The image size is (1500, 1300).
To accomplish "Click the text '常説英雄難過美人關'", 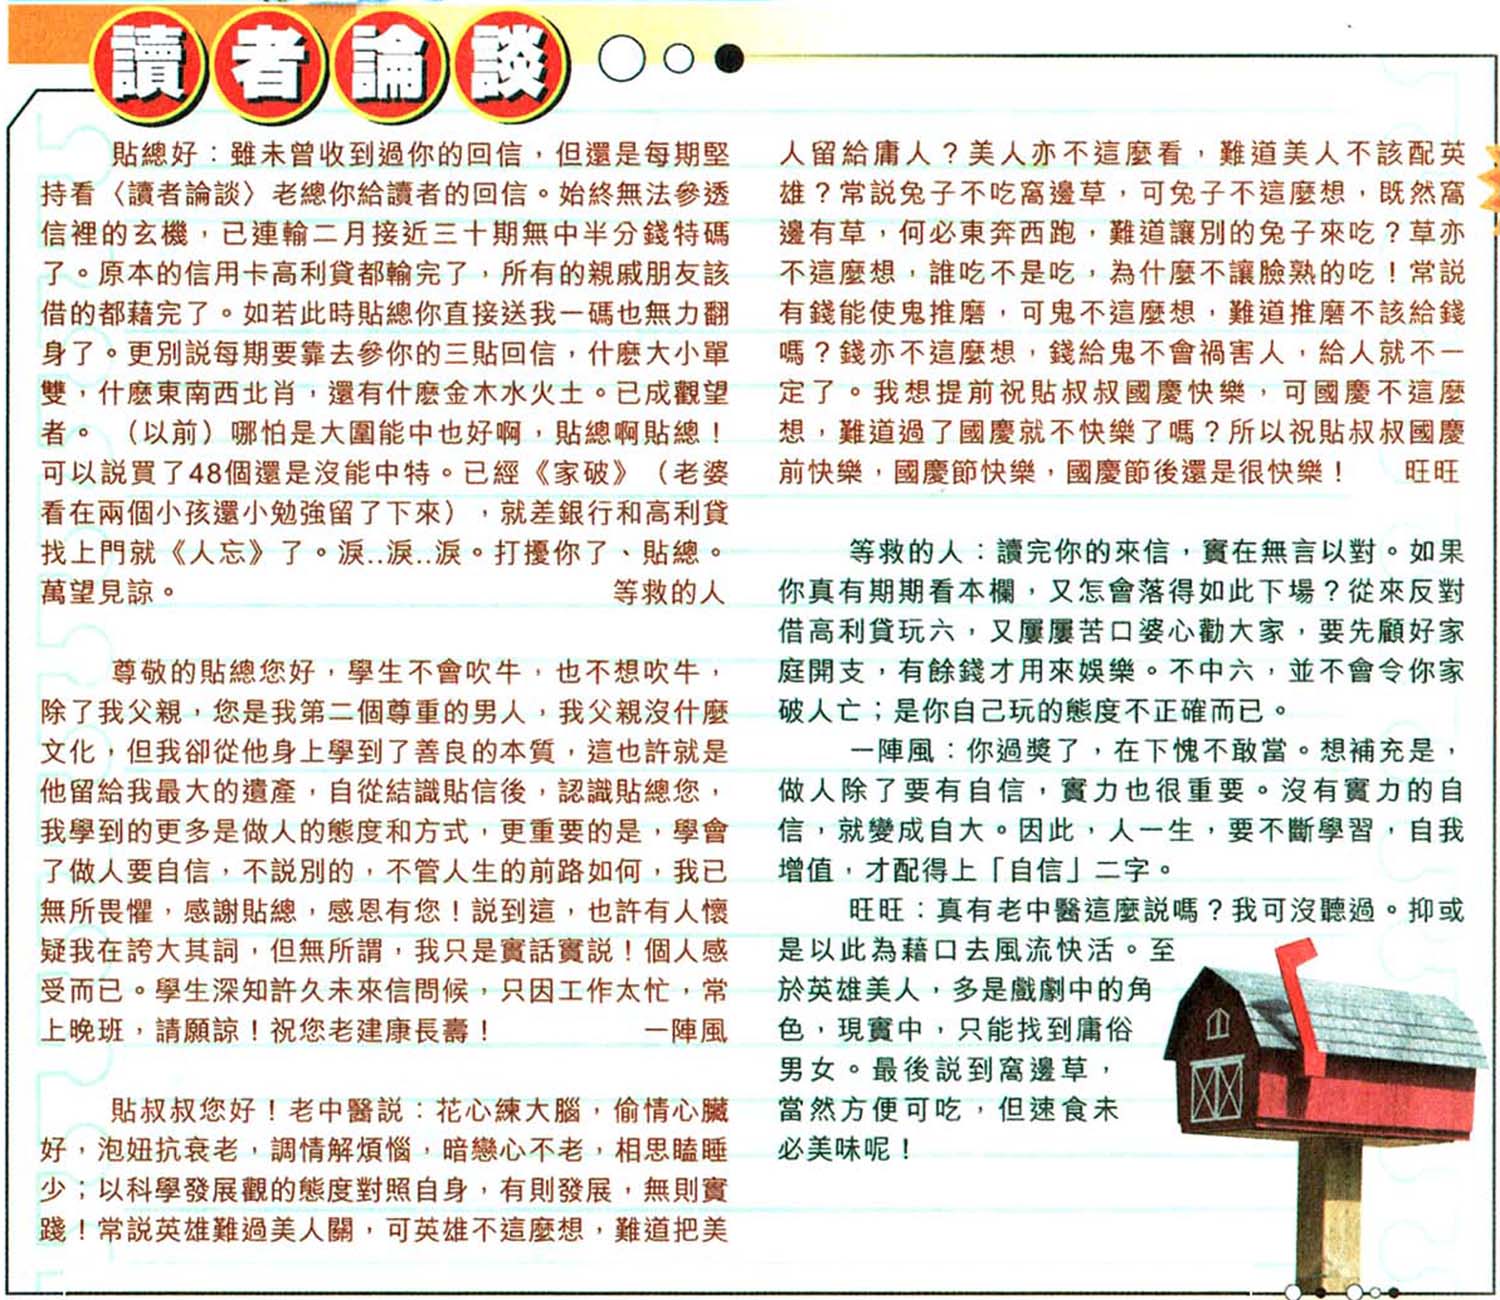I will (x=226, y=1230).
